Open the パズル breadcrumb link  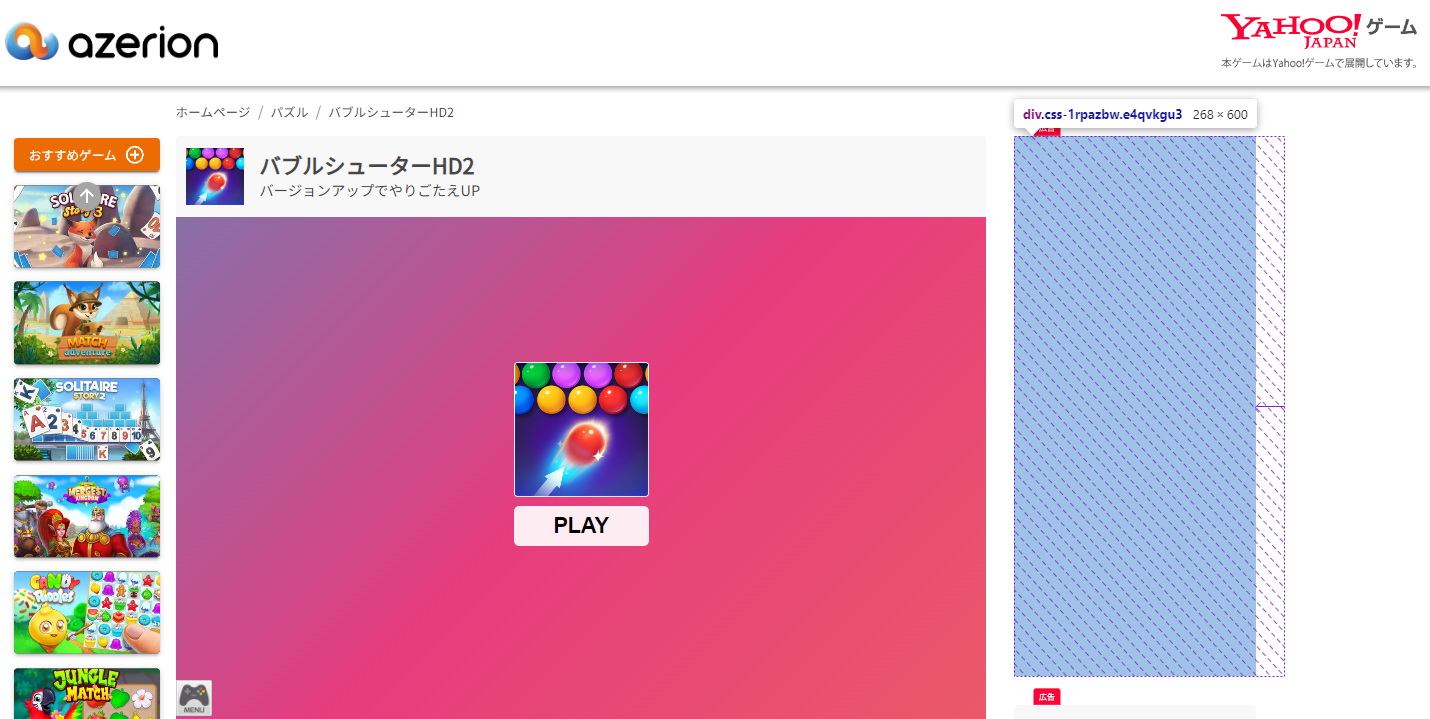[290, 112]
